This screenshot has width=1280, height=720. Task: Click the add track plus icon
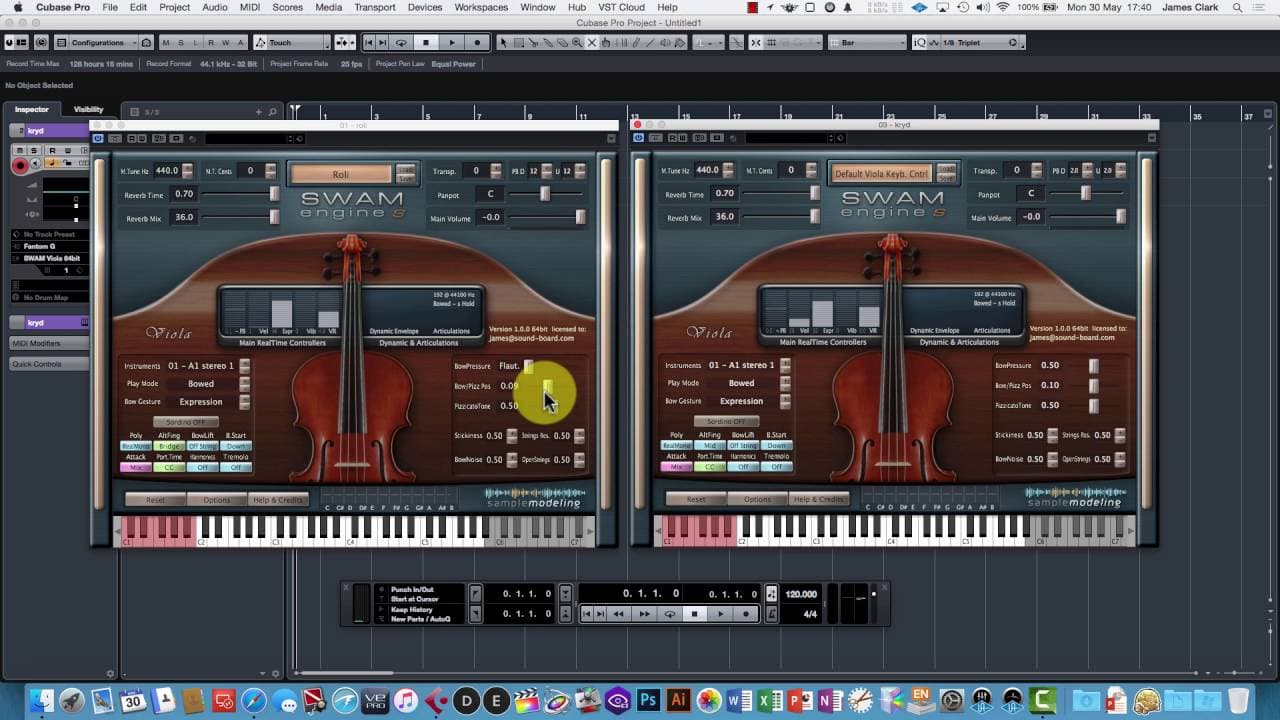click(x=259, y=112)
